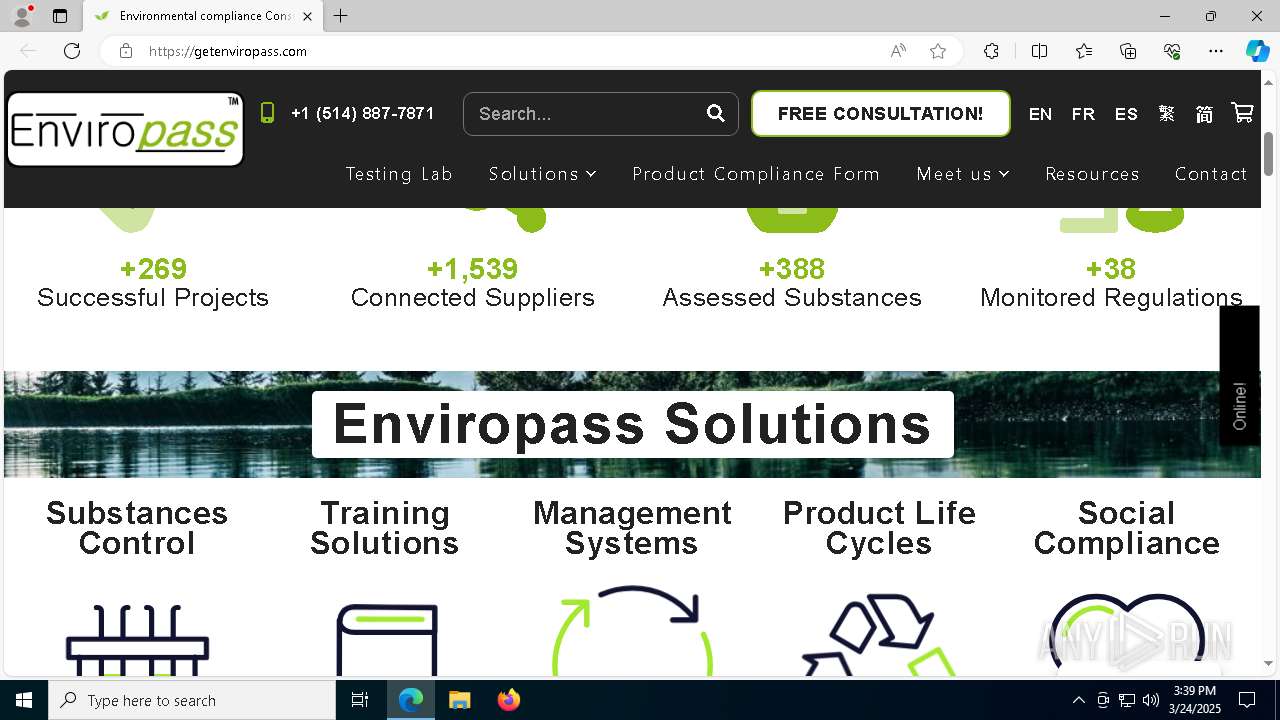1280x720 pixels.
Task: Go to the Contact page
Action: coord(1211,174)
